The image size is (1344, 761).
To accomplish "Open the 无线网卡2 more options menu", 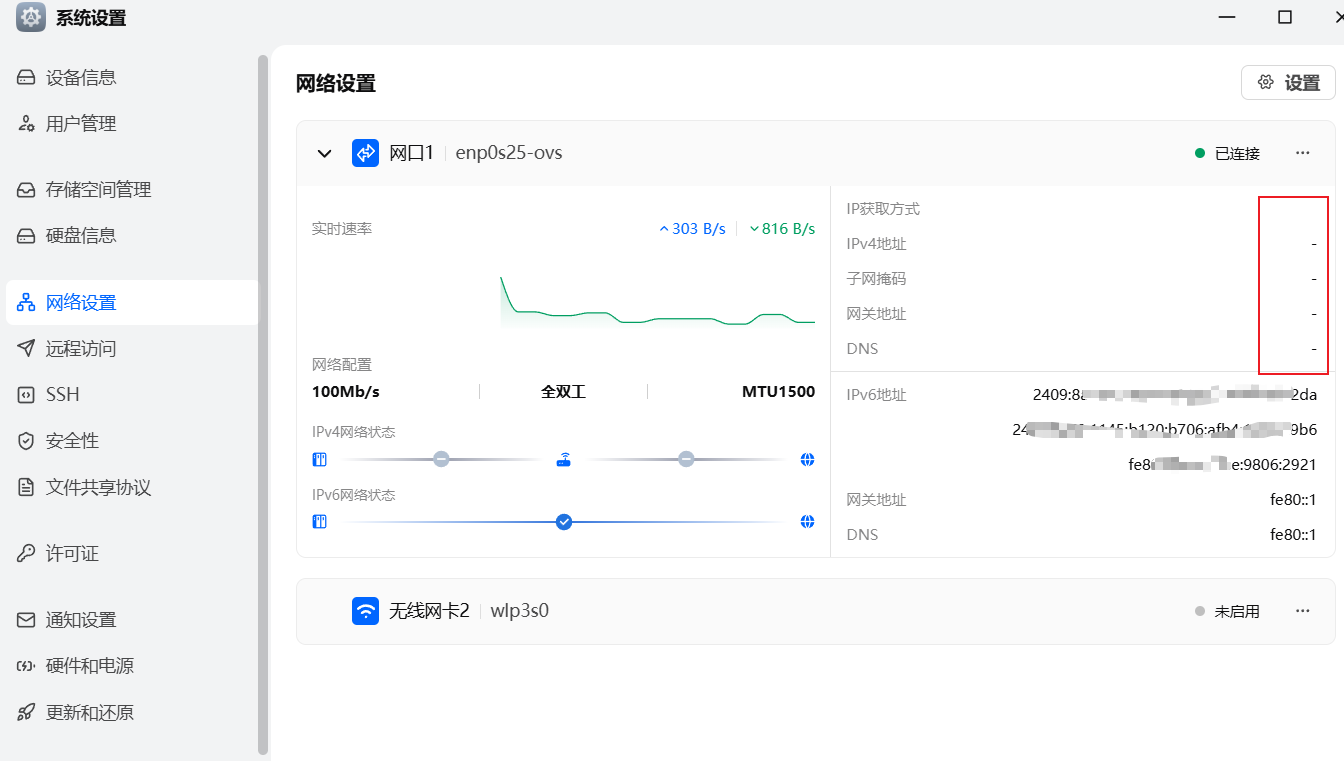I will 1302,611.
